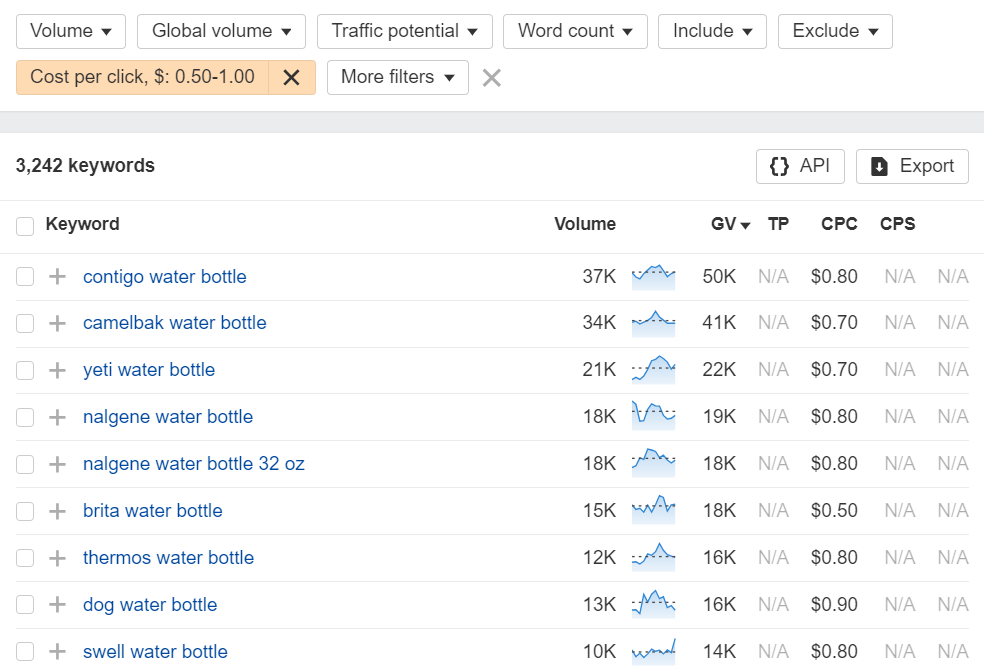This screenshot has height=667, width=984.
Task: Remove the Cost per click filter
Action: tap(292, 78)
